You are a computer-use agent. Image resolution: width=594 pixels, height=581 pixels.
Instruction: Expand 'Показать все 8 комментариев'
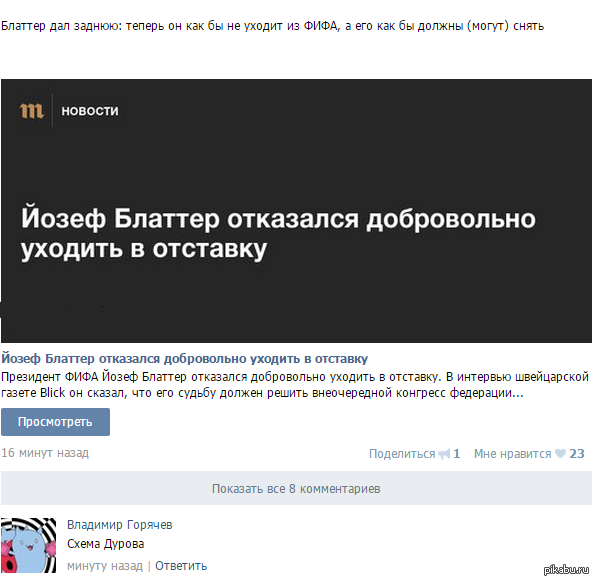coord(296,489)
